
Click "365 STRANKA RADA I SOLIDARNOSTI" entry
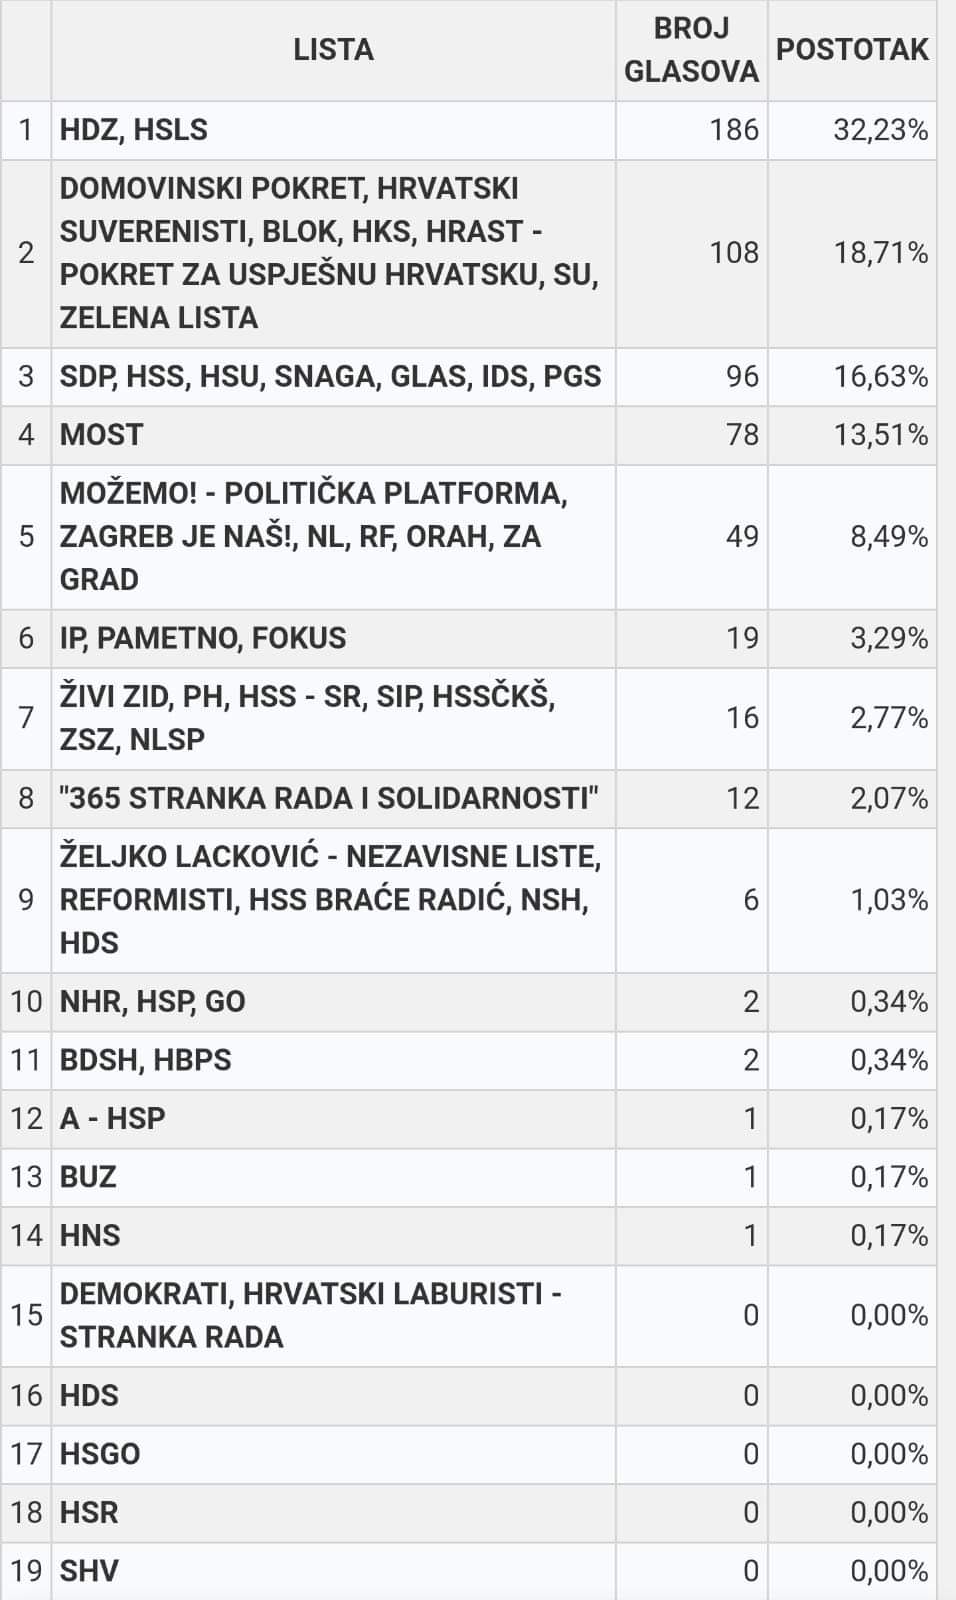coord(329,798)
